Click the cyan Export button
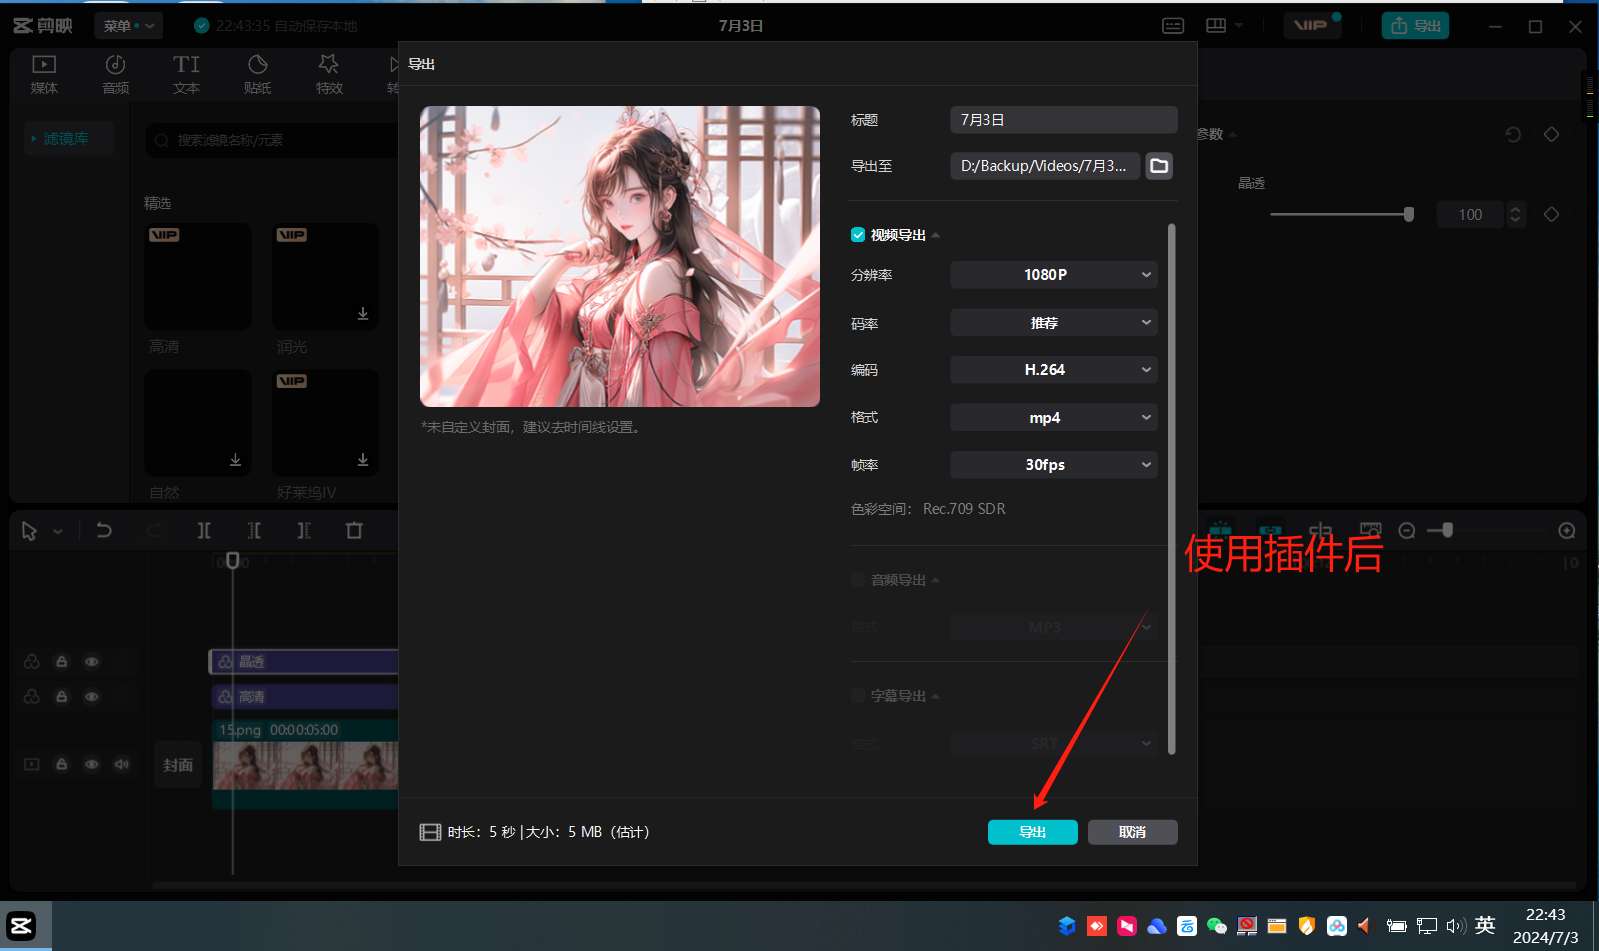The height and width of the screenshot is (951, 1599). pos(1032,832)
